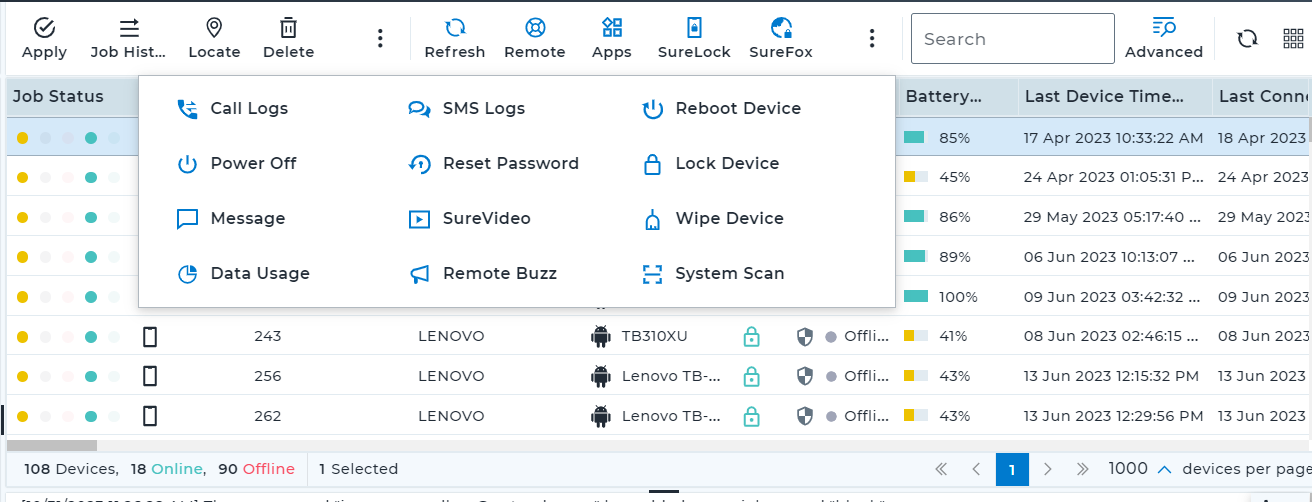Open Advanced search
Screen dimensions: 1312x502
click(x=1164, y=38)
